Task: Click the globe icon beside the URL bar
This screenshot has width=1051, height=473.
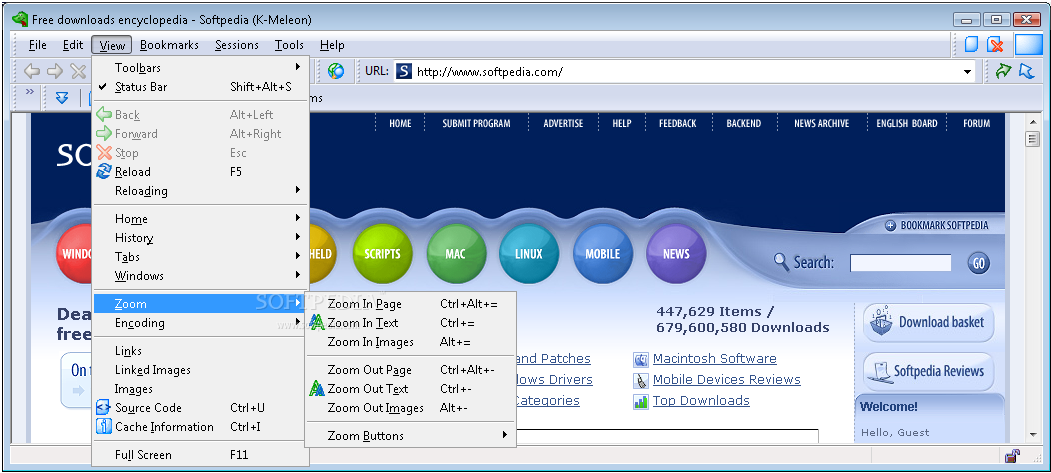Action: pyautogui.click(x=336, y=71)
